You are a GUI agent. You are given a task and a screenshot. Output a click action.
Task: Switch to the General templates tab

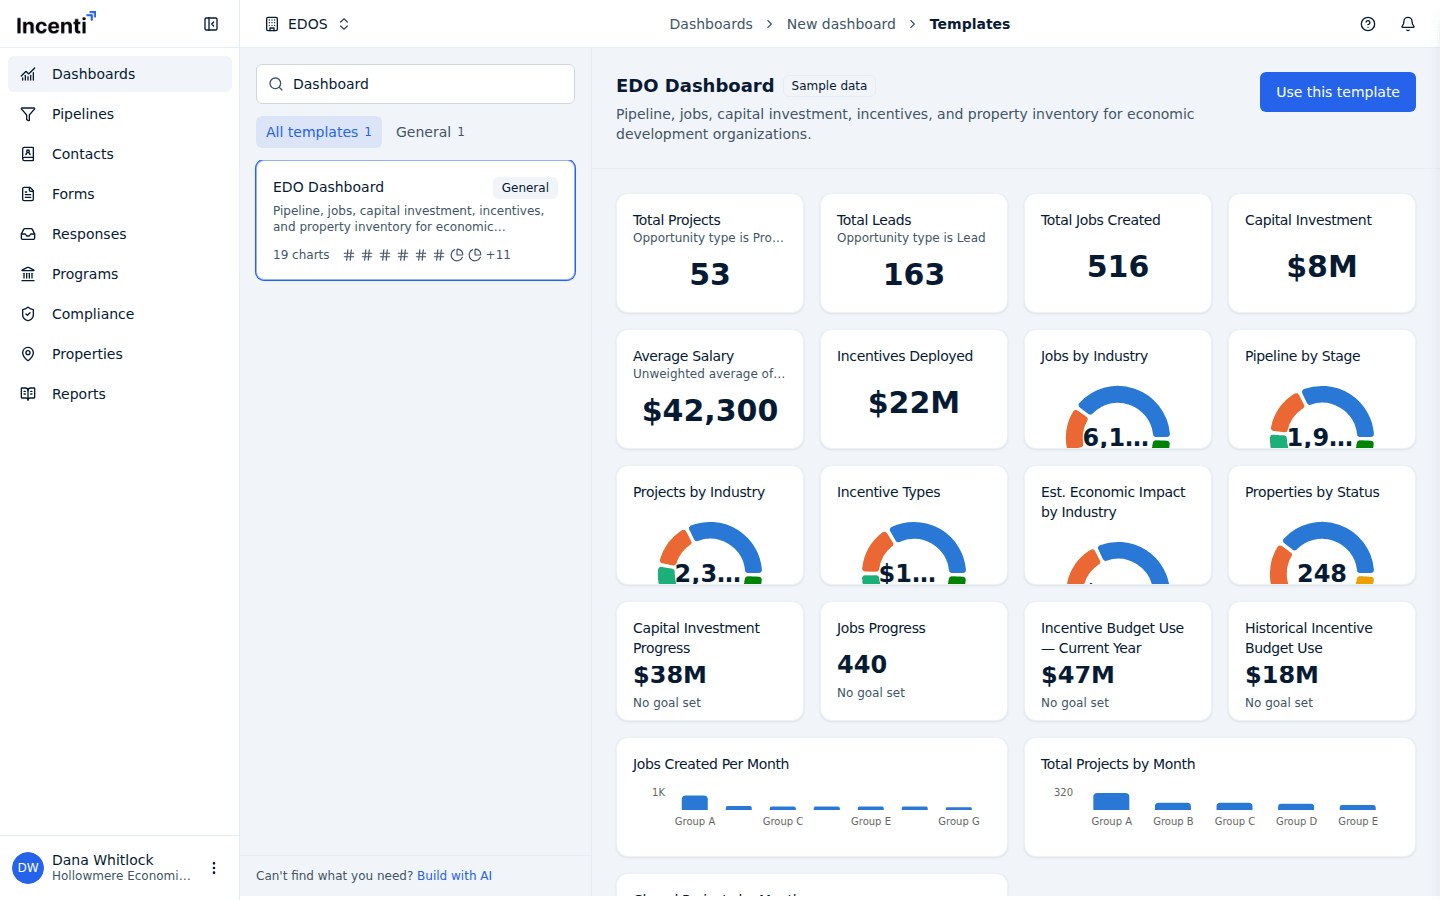430,132
